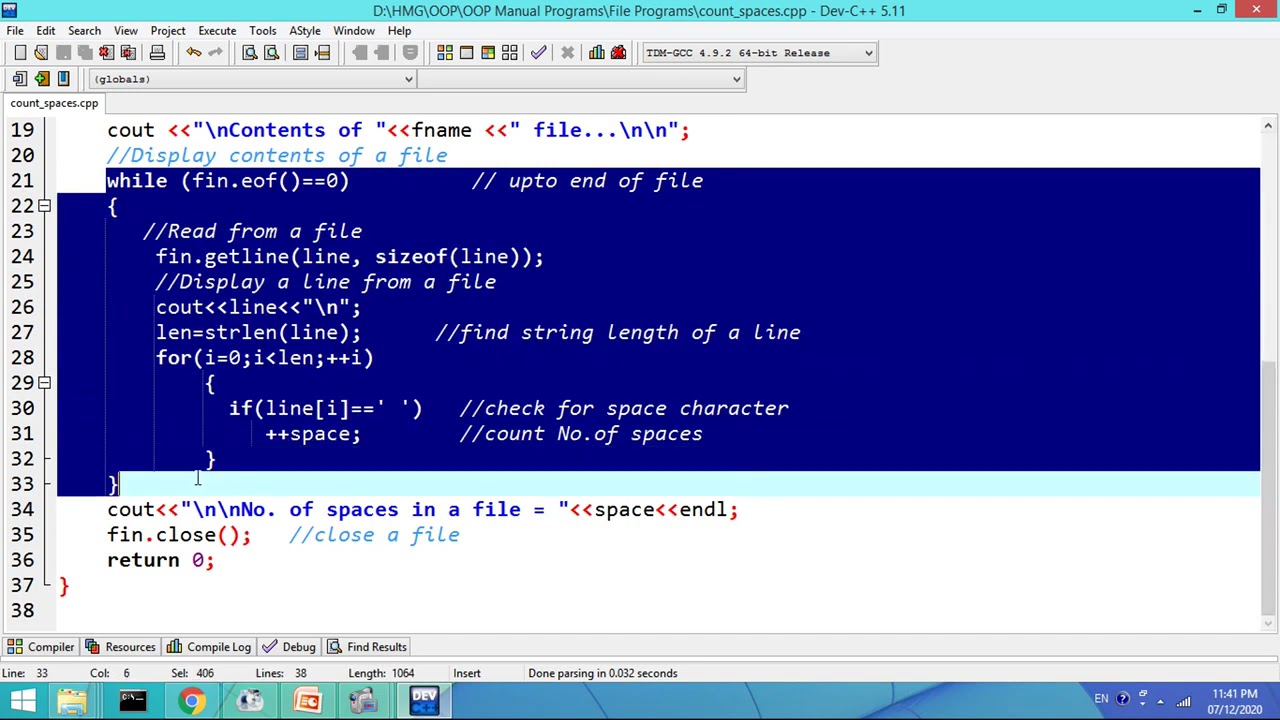Image resolution: width=1280 pixels, height=720 pixels.
Task: Collapse the code fold at line 22
Action: pos(44,206)
